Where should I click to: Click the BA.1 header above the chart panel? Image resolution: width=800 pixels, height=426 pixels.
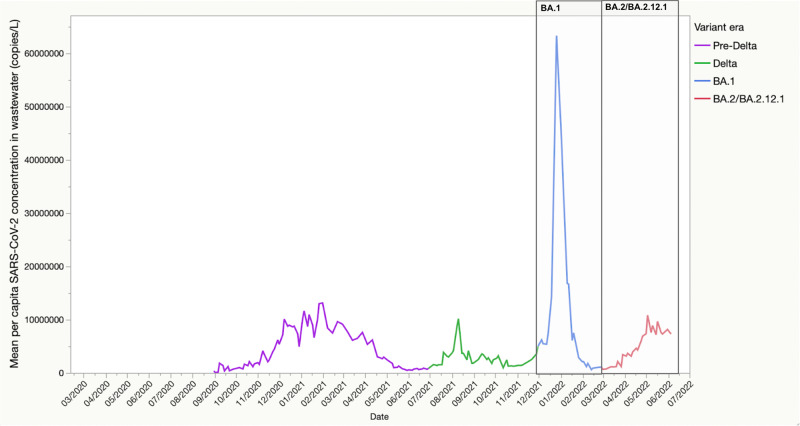pyautogui.click(x=550, y=7)
